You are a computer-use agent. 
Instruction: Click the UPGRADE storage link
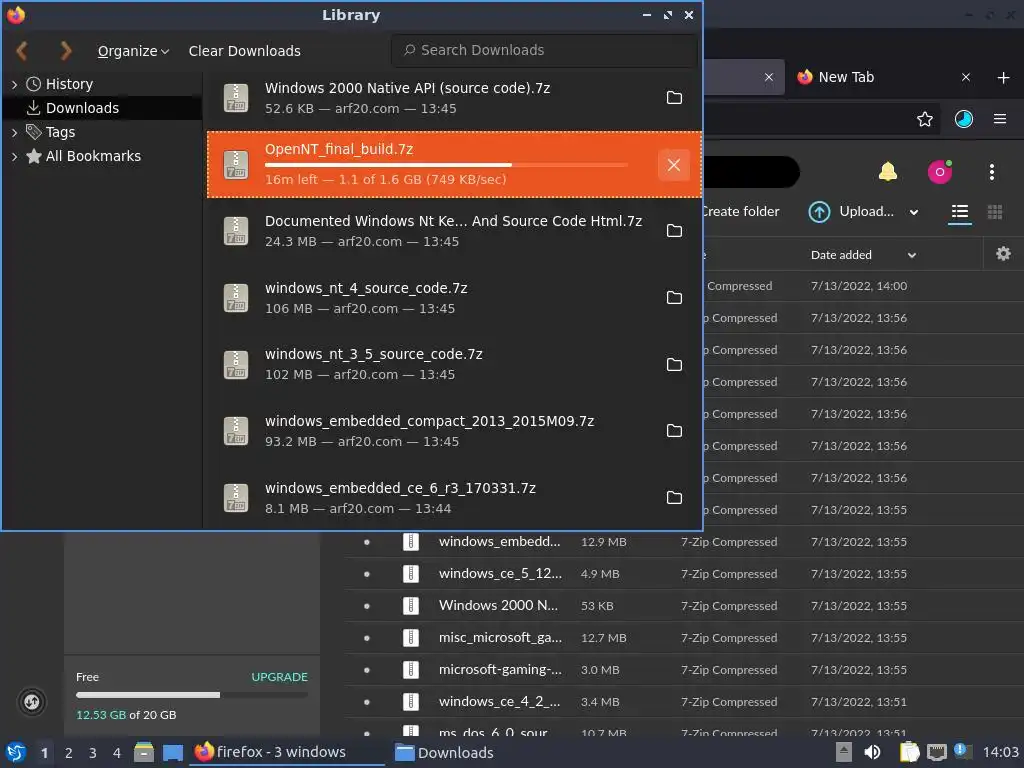pos(280,677)
